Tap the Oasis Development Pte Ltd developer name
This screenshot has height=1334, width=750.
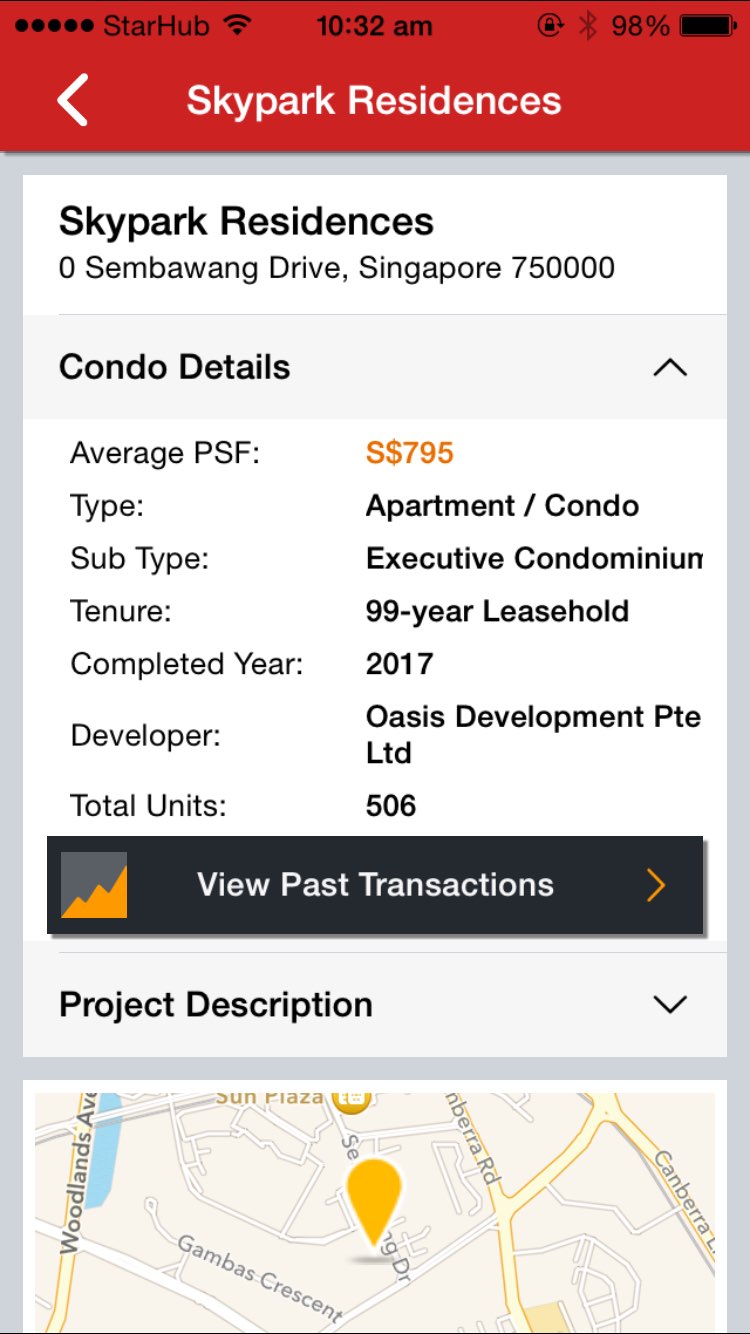[x=533, y=734]
